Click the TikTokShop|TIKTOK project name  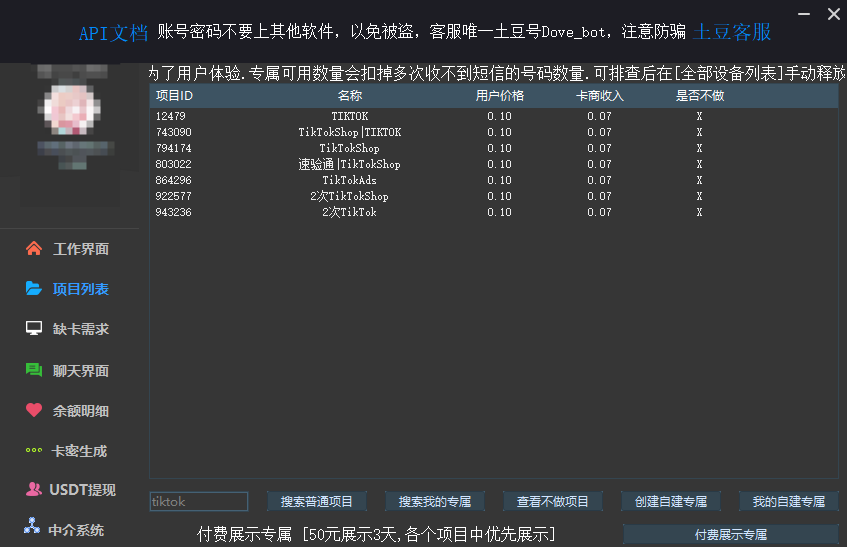pos(349,132)
